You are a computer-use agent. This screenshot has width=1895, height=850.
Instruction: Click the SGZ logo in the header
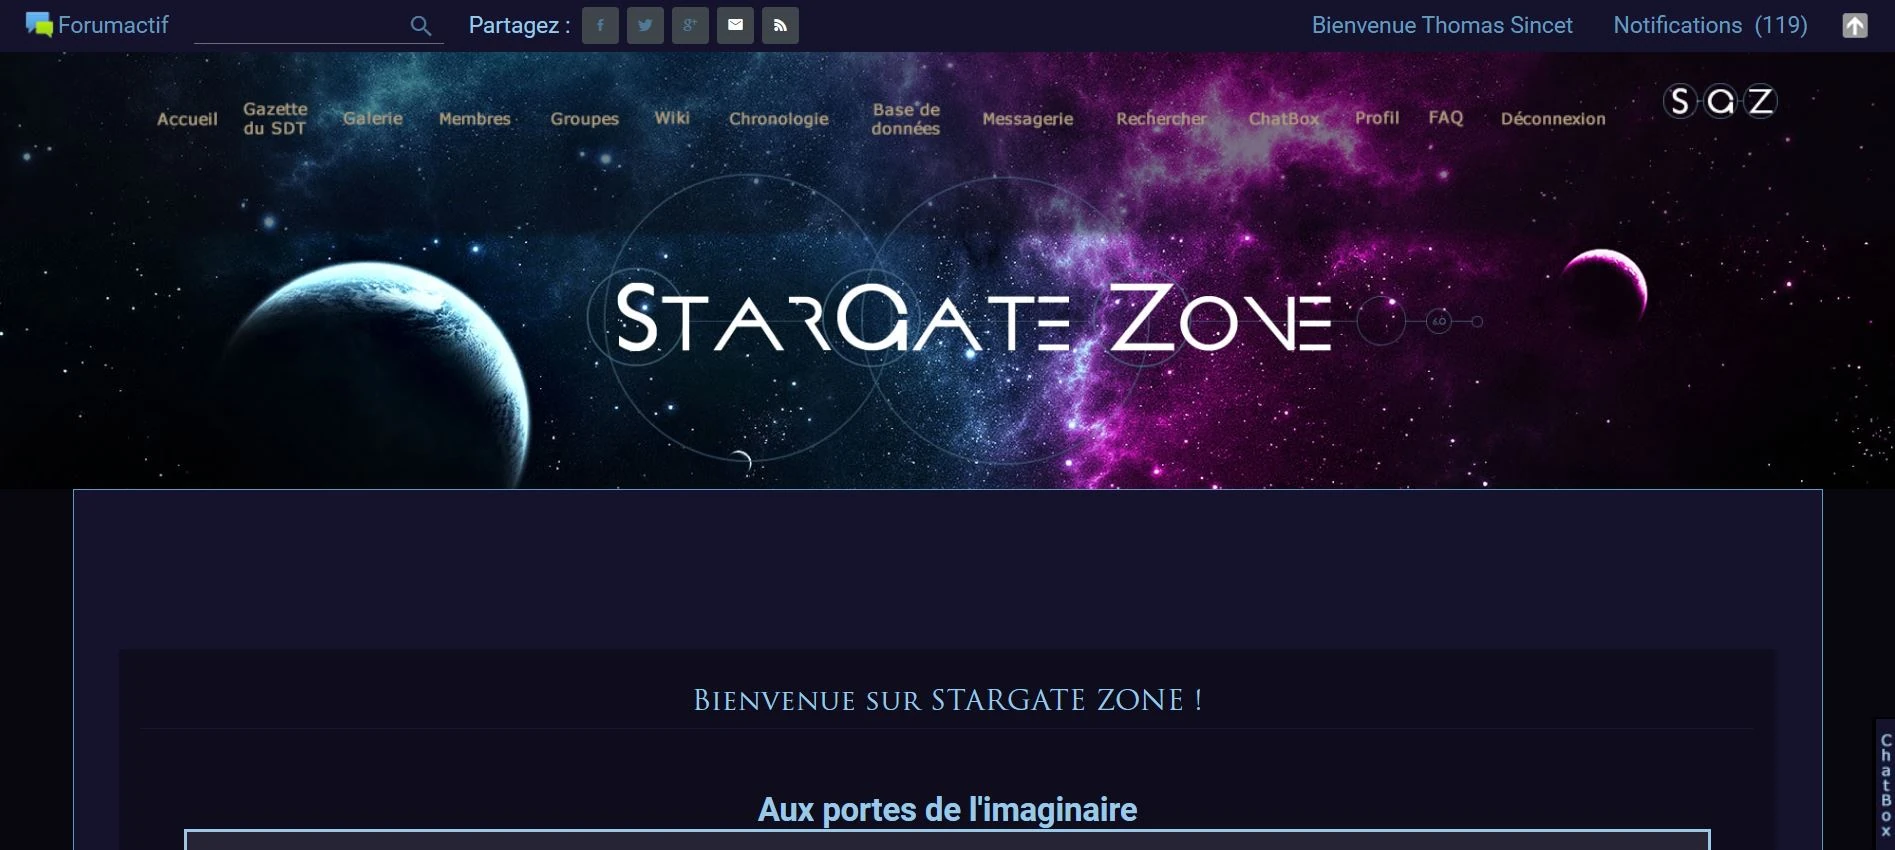click(1719, 101)
